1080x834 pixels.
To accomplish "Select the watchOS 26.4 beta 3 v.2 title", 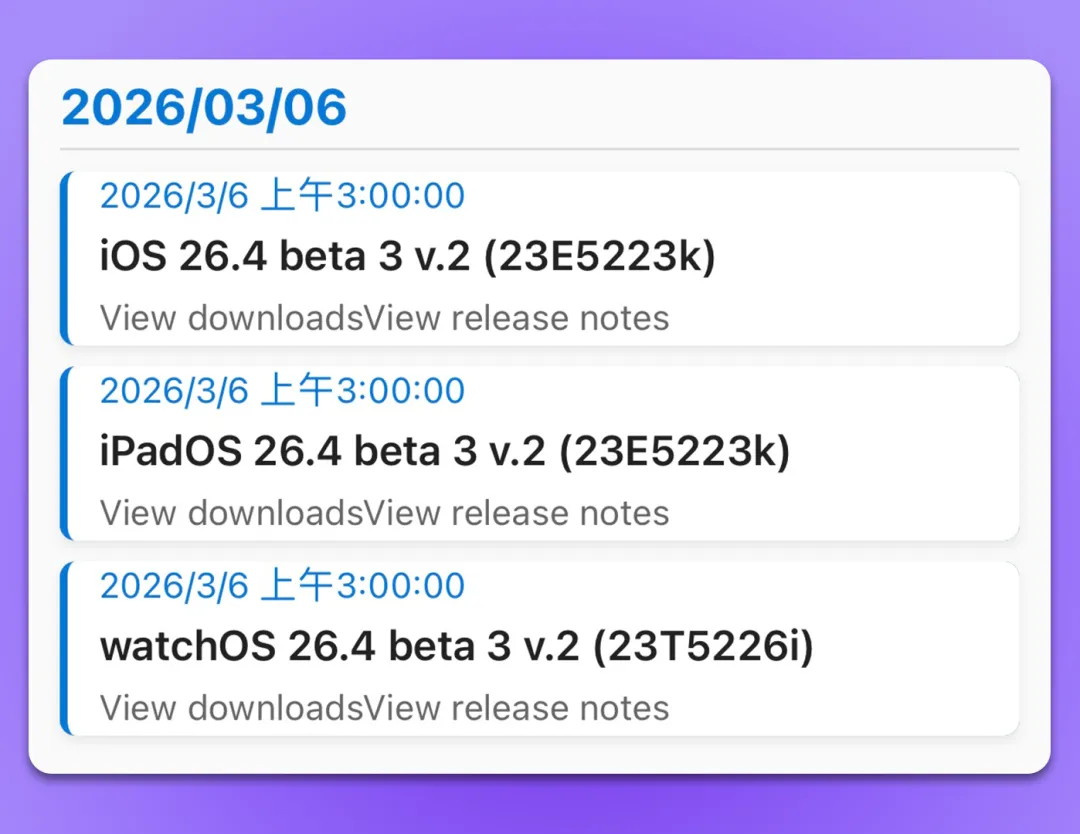I will (456, 647).
